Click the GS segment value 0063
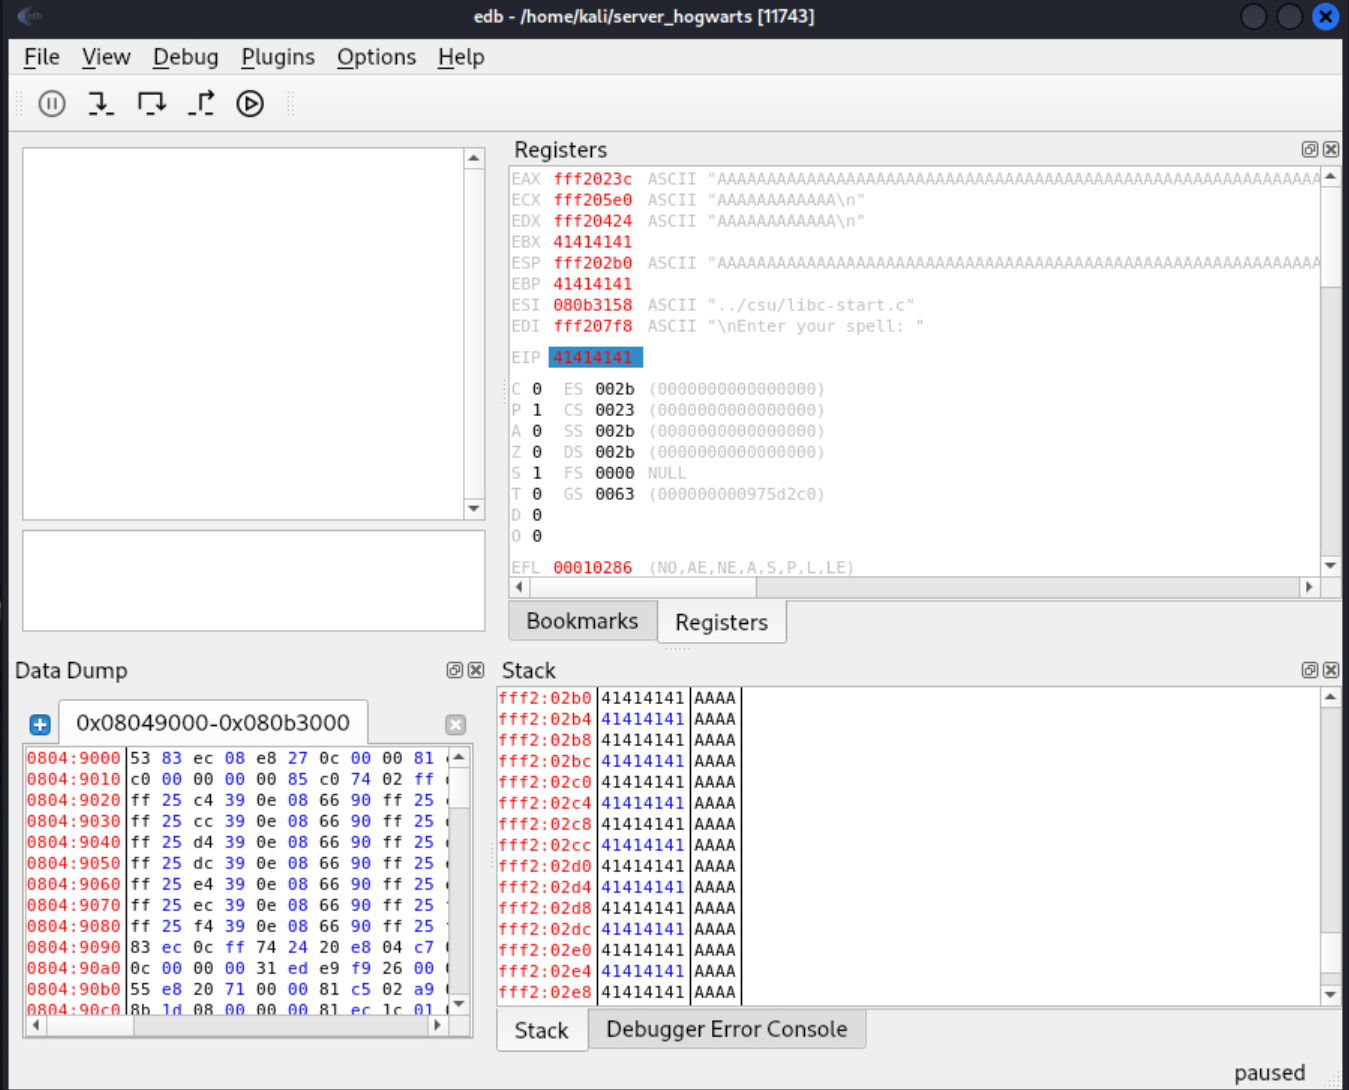Screen dimensions: 1349x1090 (x=614, y=494)
